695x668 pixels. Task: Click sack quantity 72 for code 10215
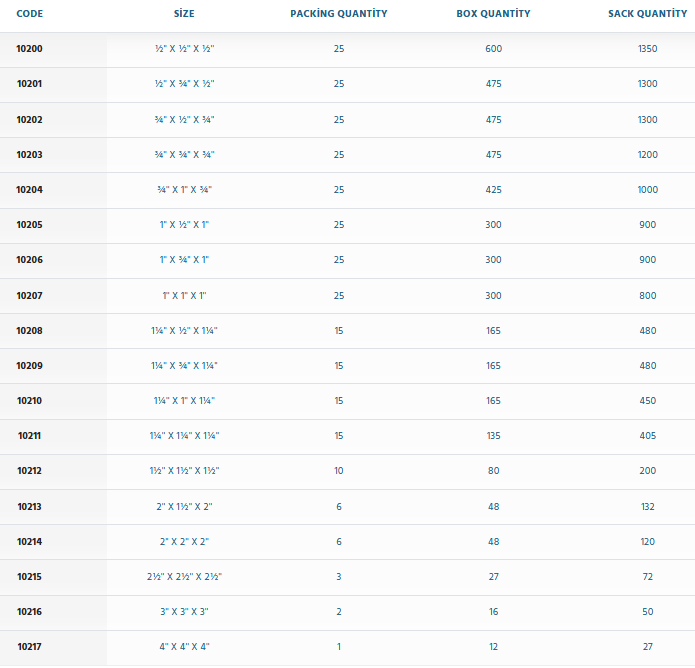(647, 577)
